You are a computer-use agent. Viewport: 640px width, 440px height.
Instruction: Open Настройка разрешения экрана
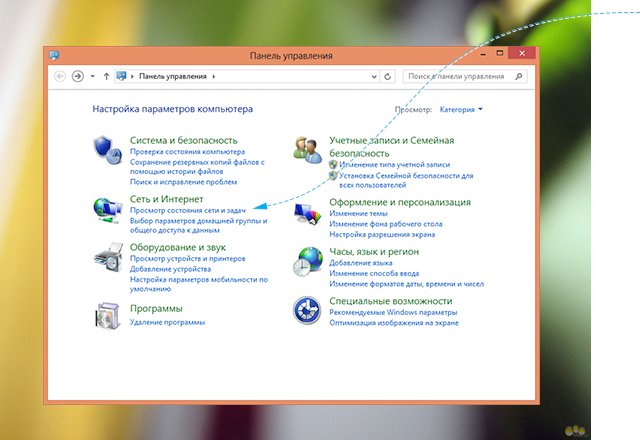(382, 235)
